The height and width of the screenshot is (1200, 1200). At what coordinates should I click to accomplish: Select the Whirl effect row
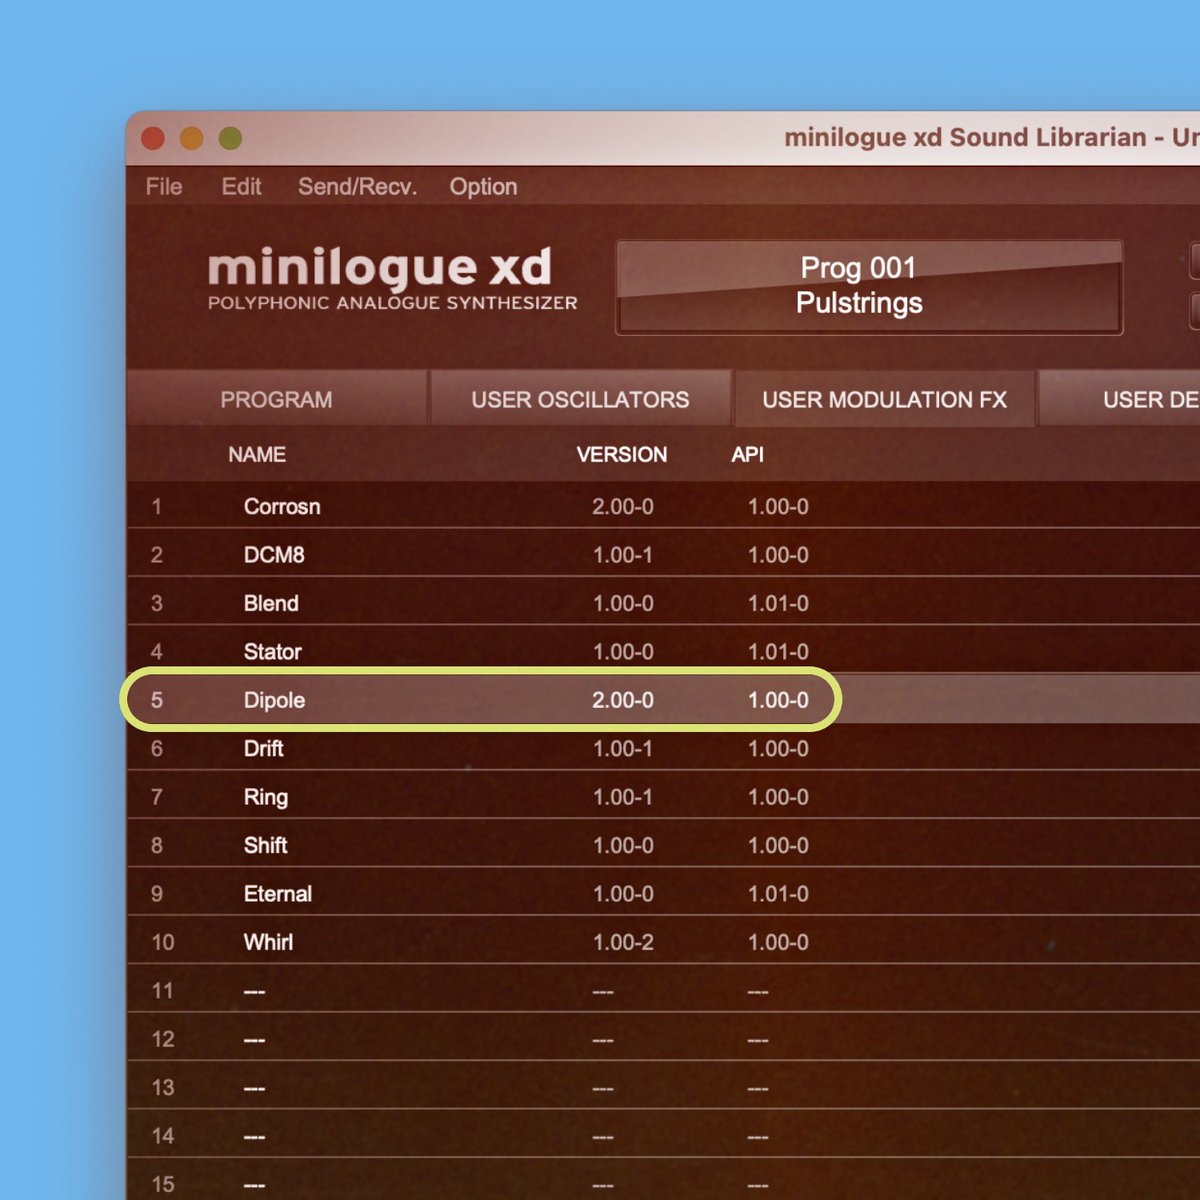coord(663,942)
